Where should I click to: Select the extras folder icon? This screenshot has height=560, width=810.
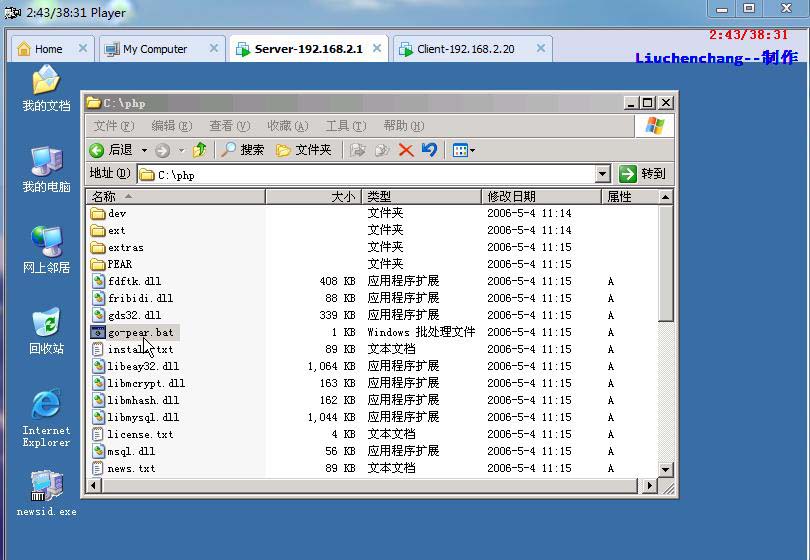tap(98, 247)
